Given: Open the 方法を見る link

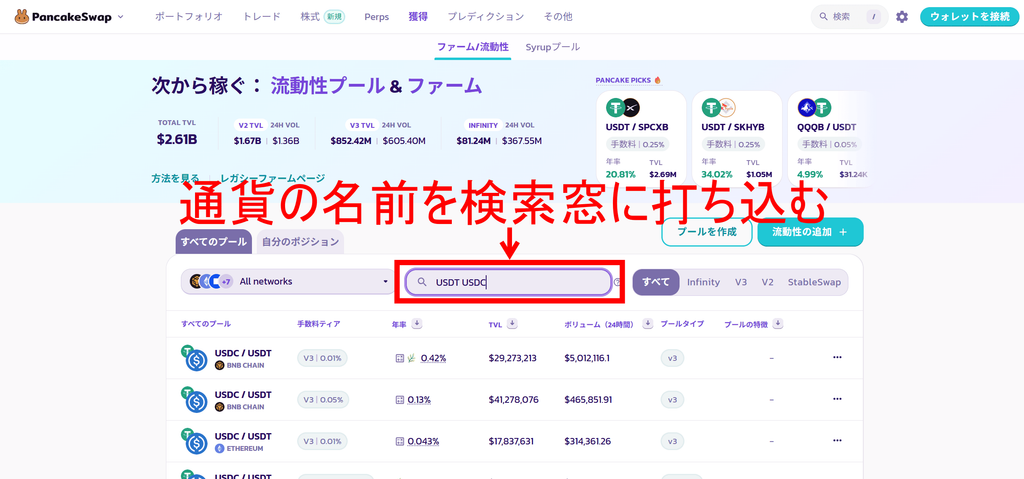Looking at the screenshot, I should click(175, 178).
